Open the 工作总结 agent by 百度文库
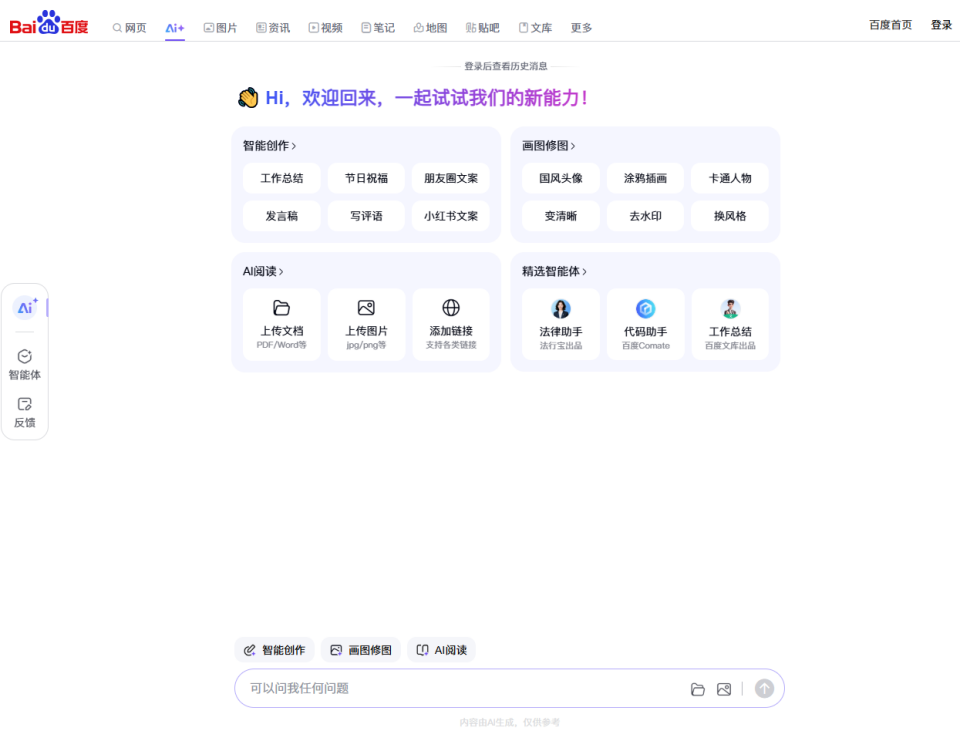This screenshot has width=960, height=731. (730, 324)
